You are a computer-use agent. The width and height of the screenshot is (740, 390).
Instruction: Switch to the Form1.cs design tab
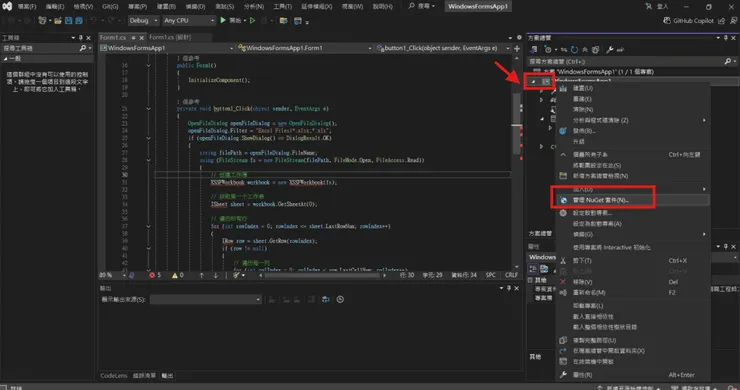pyautogui.click(x=170, y=37)
